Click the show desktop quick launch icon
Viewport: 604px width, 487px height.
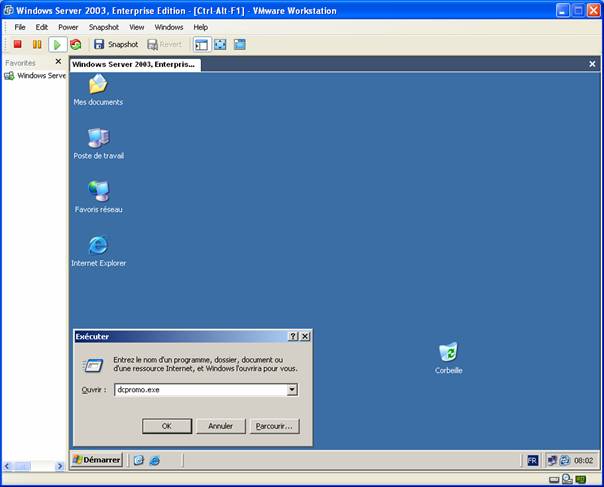point(139,460)
